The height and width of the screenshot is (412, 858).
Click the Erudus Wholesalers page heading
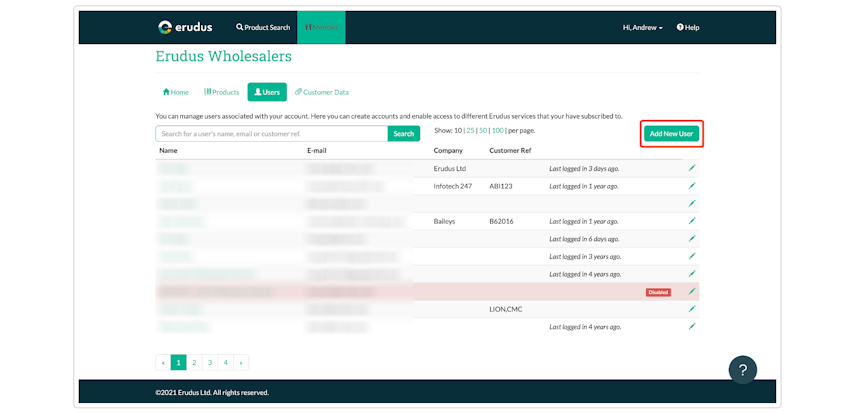tap(223, 56)
